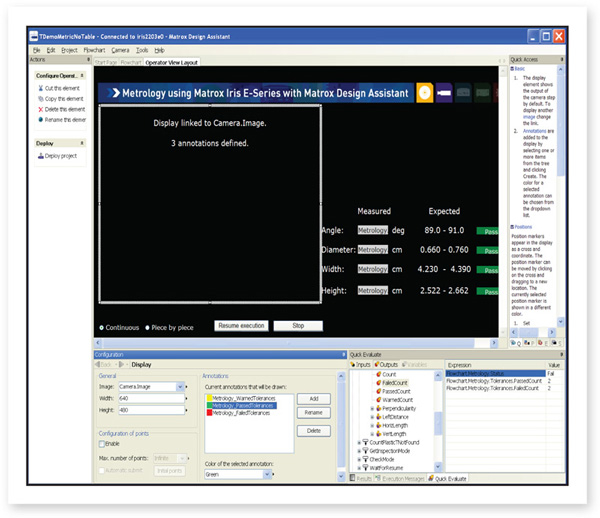Open the Project menu
The width and height of the screenshot is (600, 518).
pyautogui.click(x=69, y=50)
